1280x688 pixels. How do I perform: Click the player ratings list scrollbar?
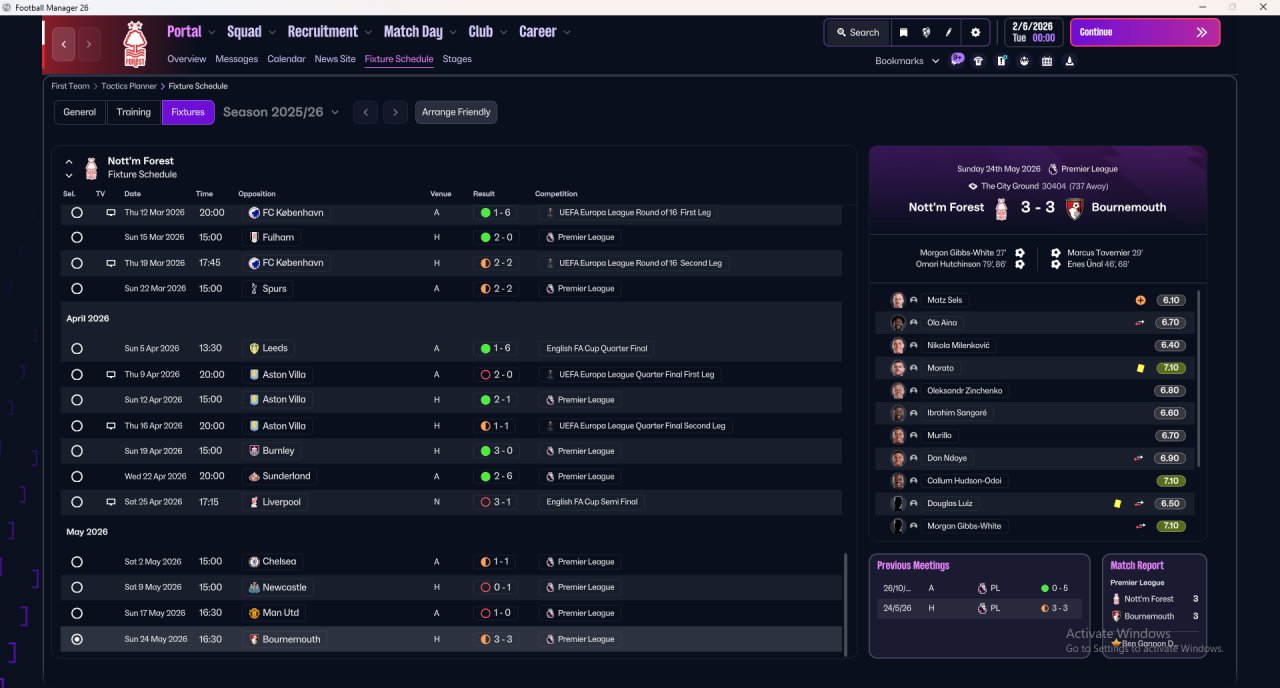pos(1198,379)
